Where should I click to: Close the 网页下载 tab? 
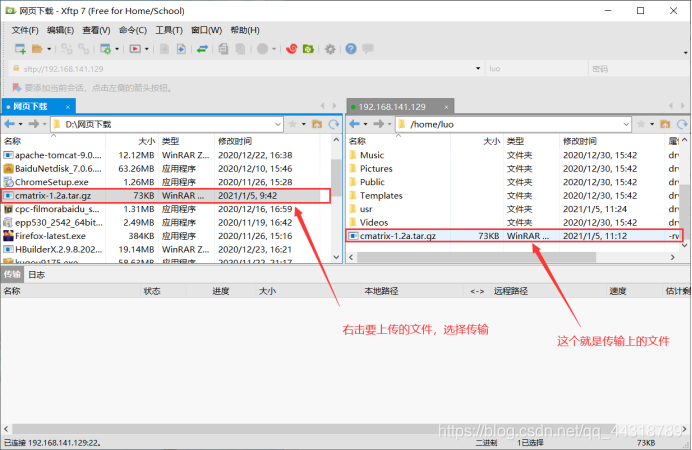pos(68,107)
